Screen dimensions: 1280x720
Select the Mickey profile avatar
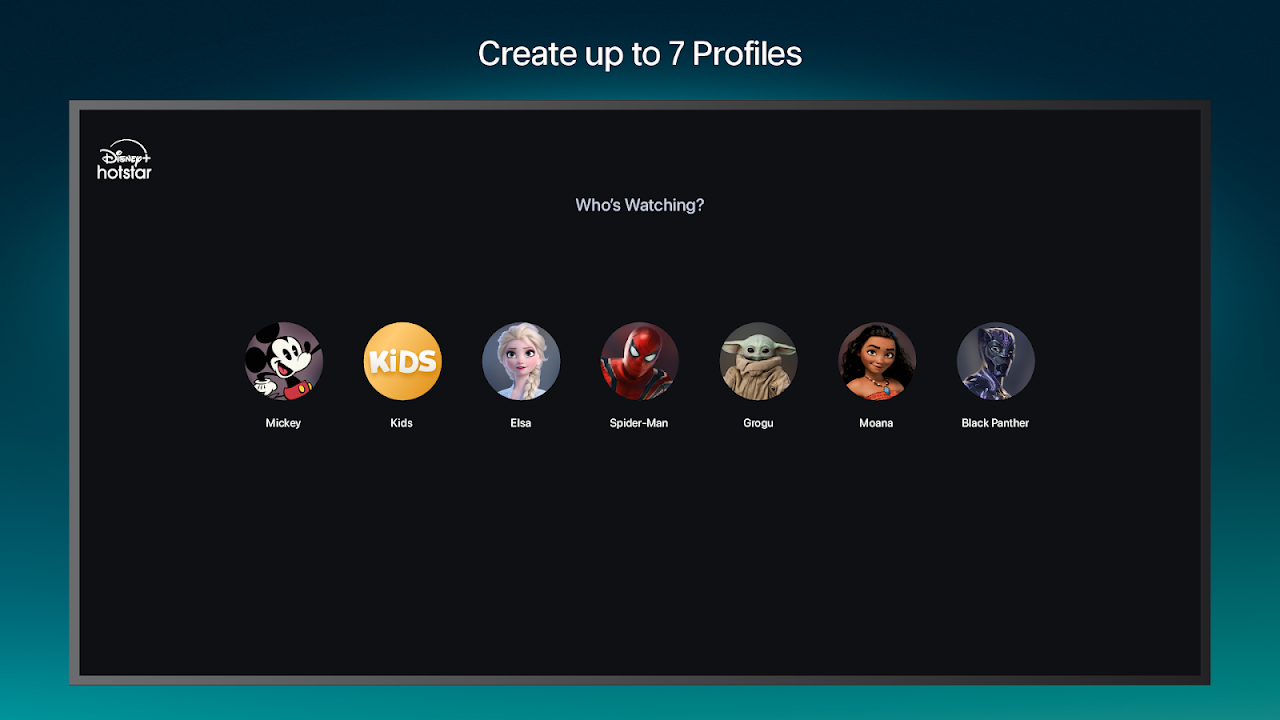click(x=284, y=361)
